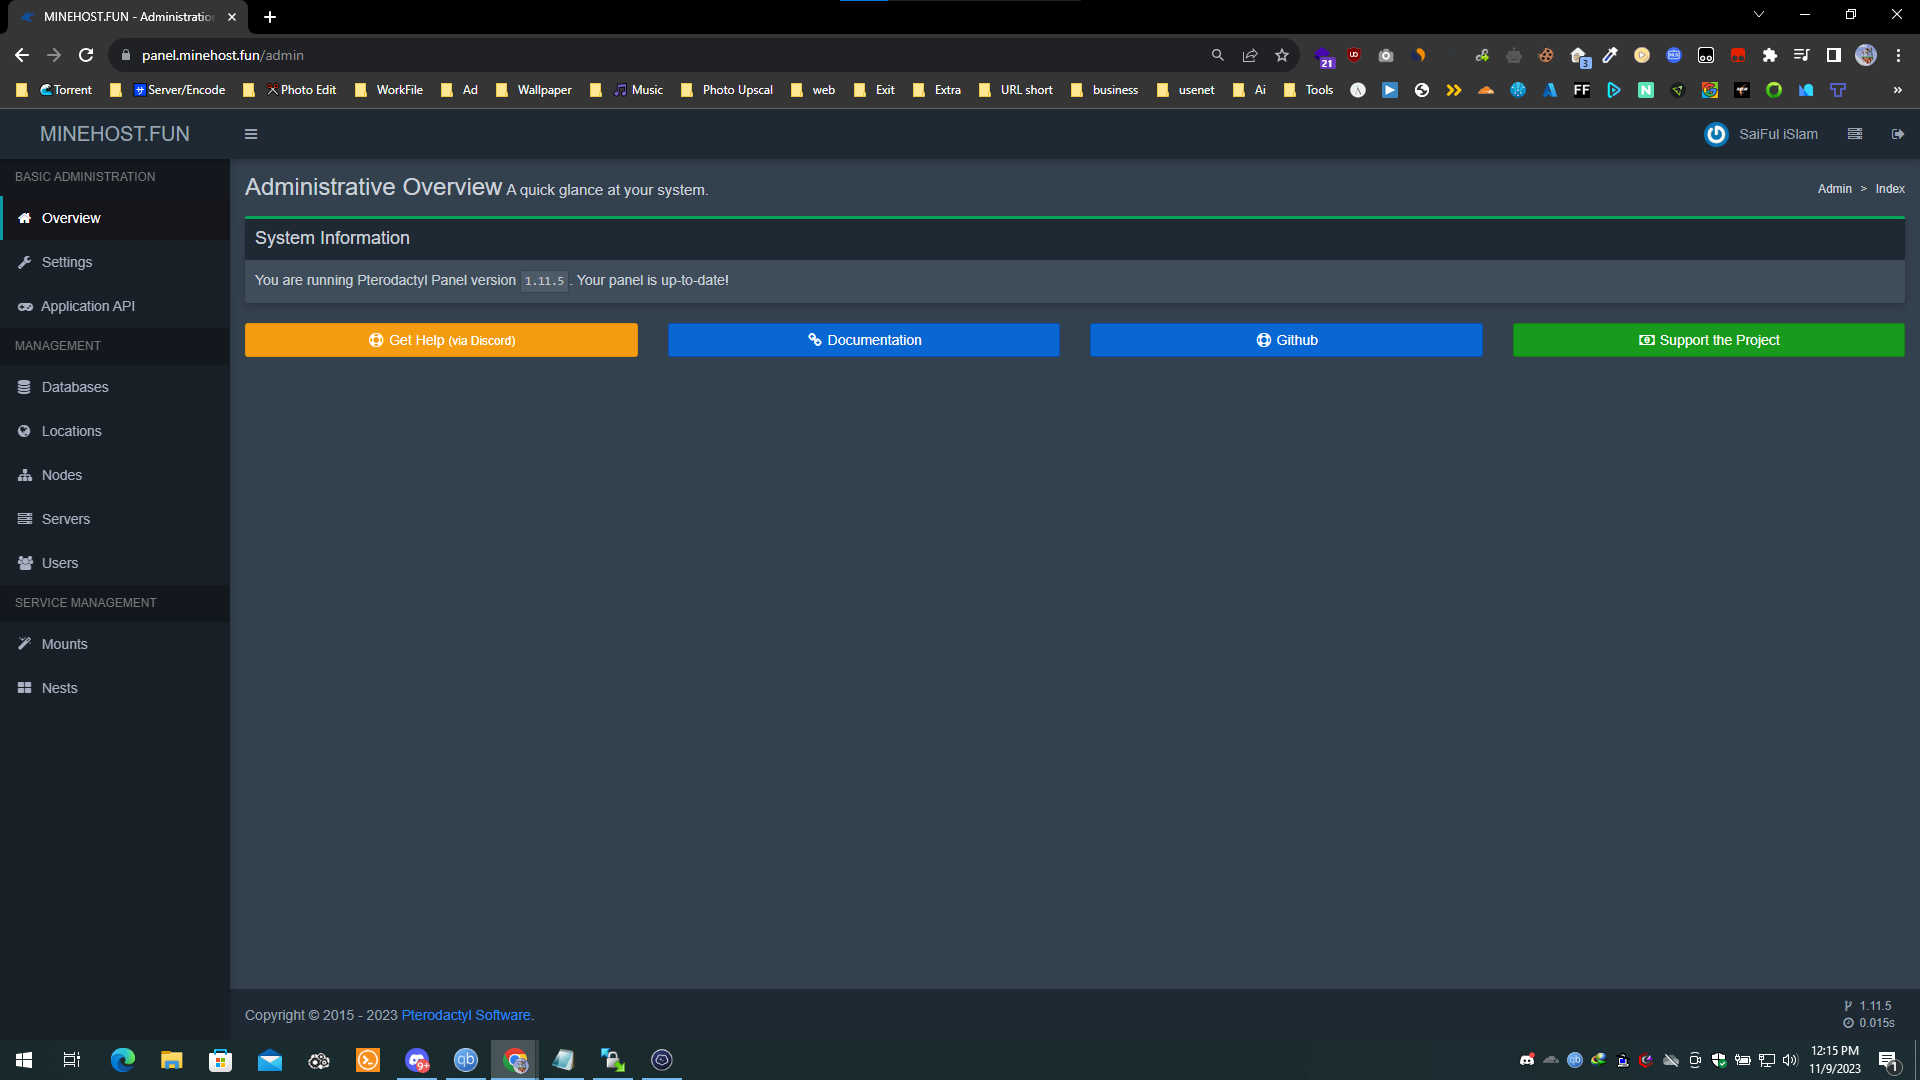Open the Chrome three-dot menu
The height and width of the screenshot is (1080, 1920).
pyautogui.click(x=1898, y=55)
